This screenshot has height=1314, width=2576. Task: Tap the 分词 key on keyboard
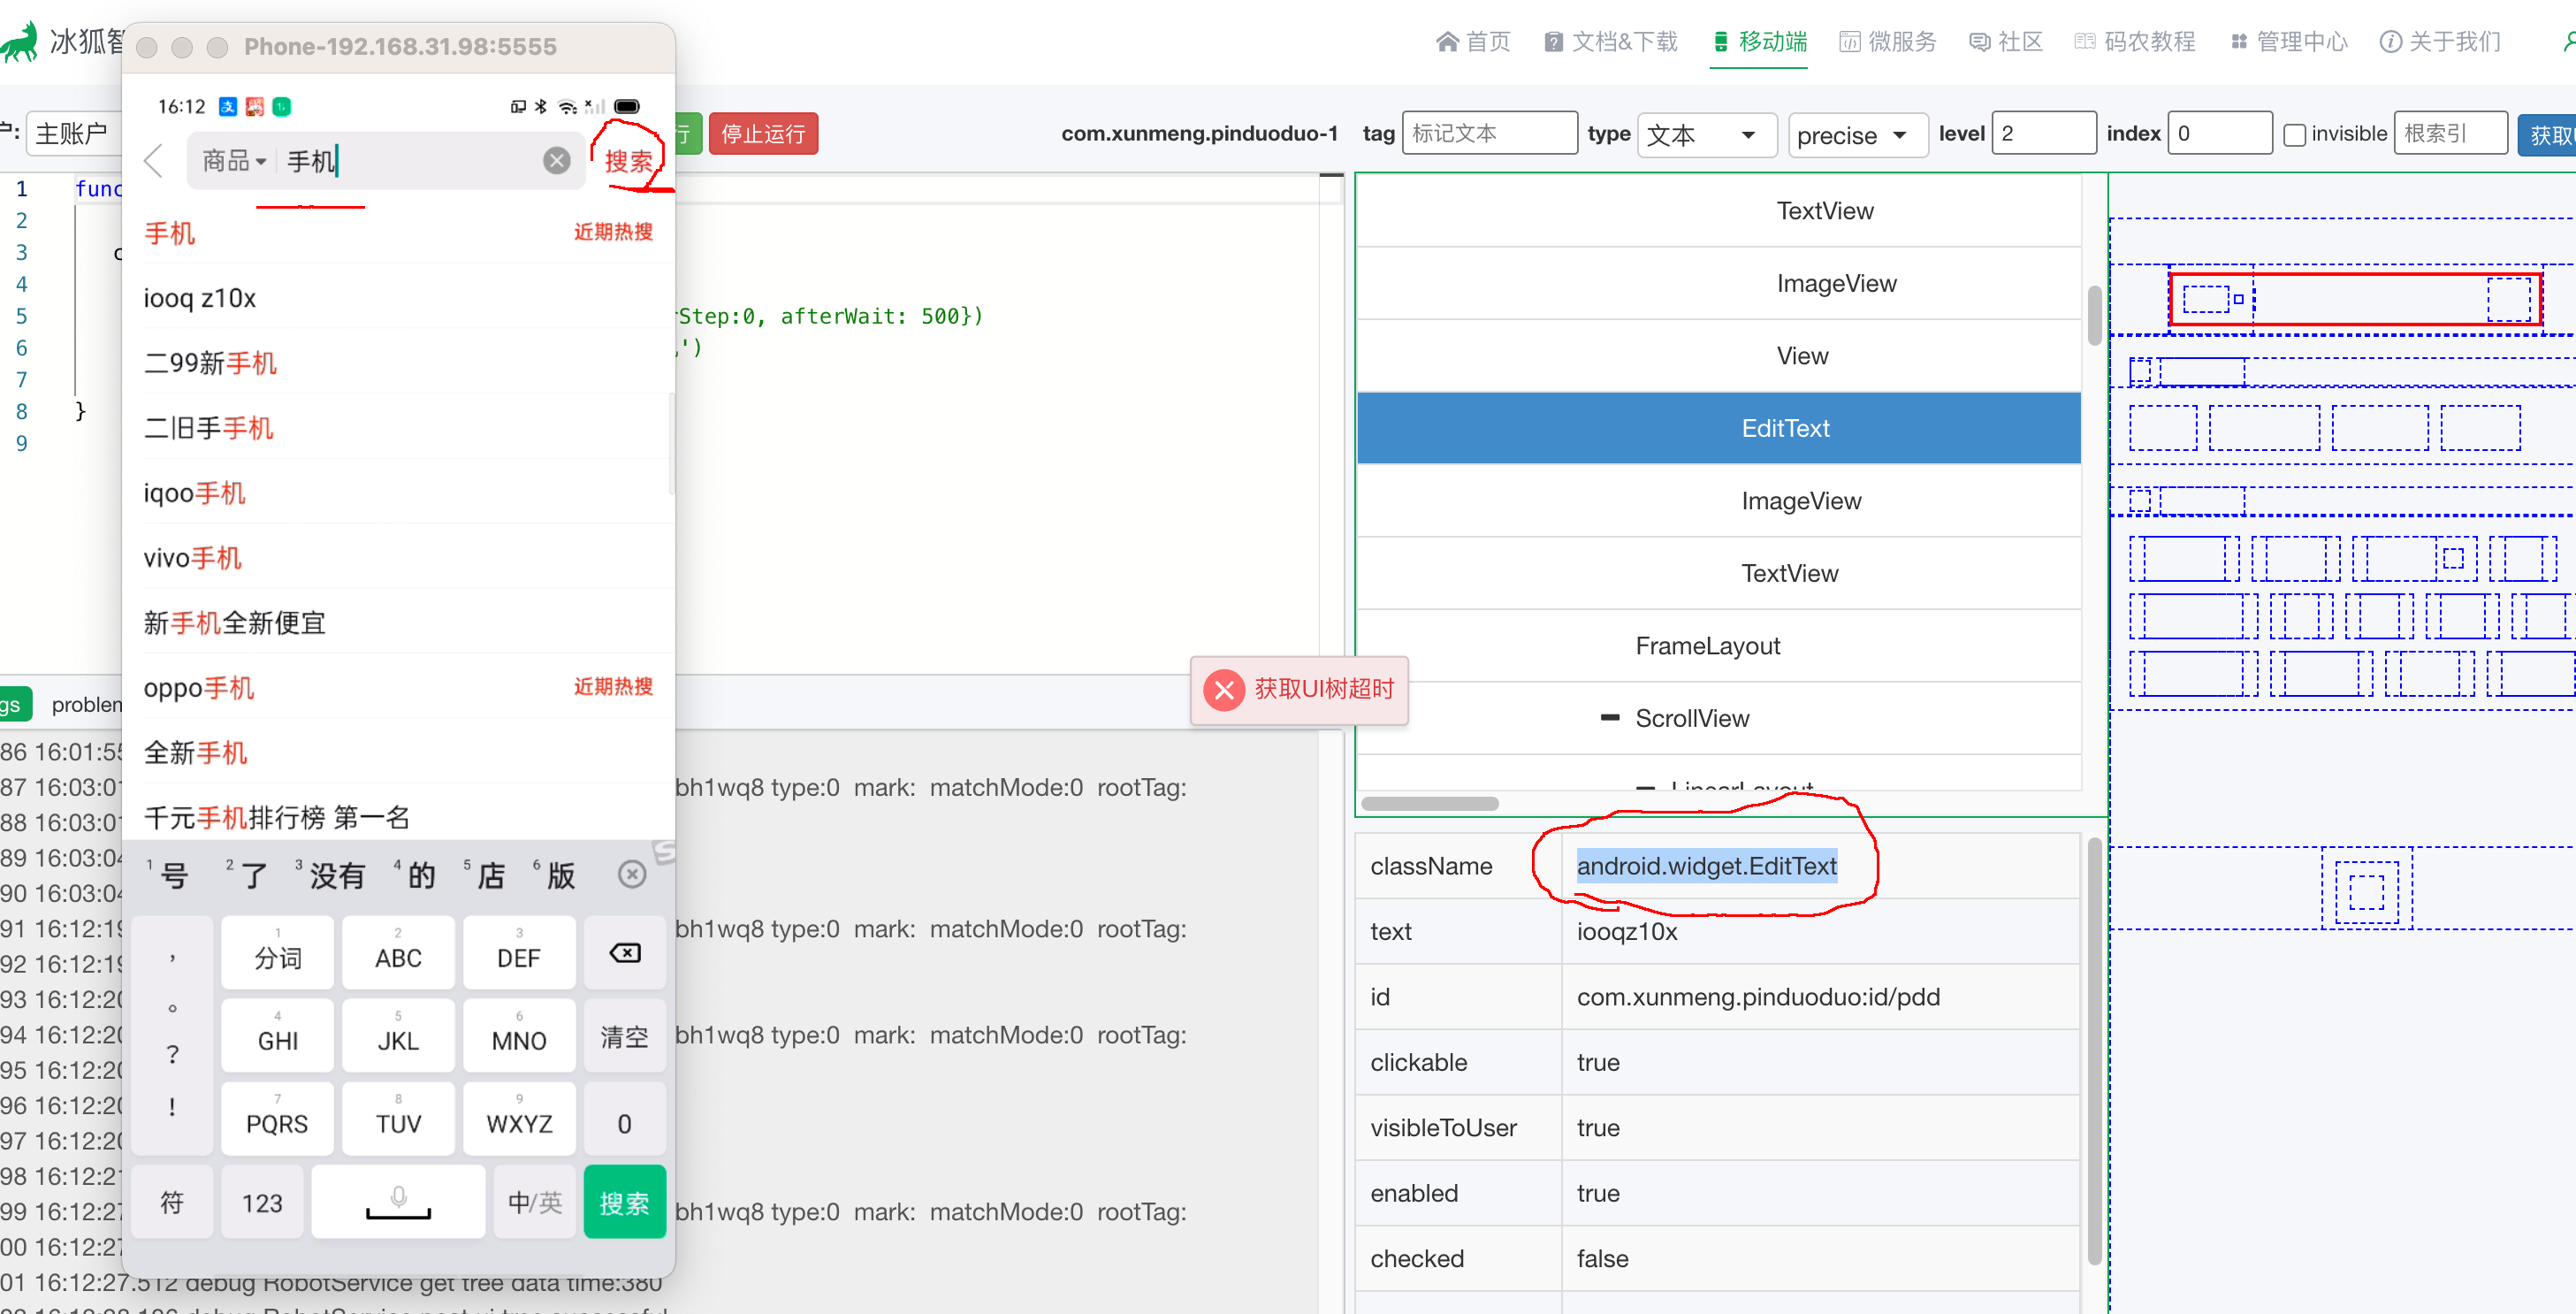coord(278,953)
